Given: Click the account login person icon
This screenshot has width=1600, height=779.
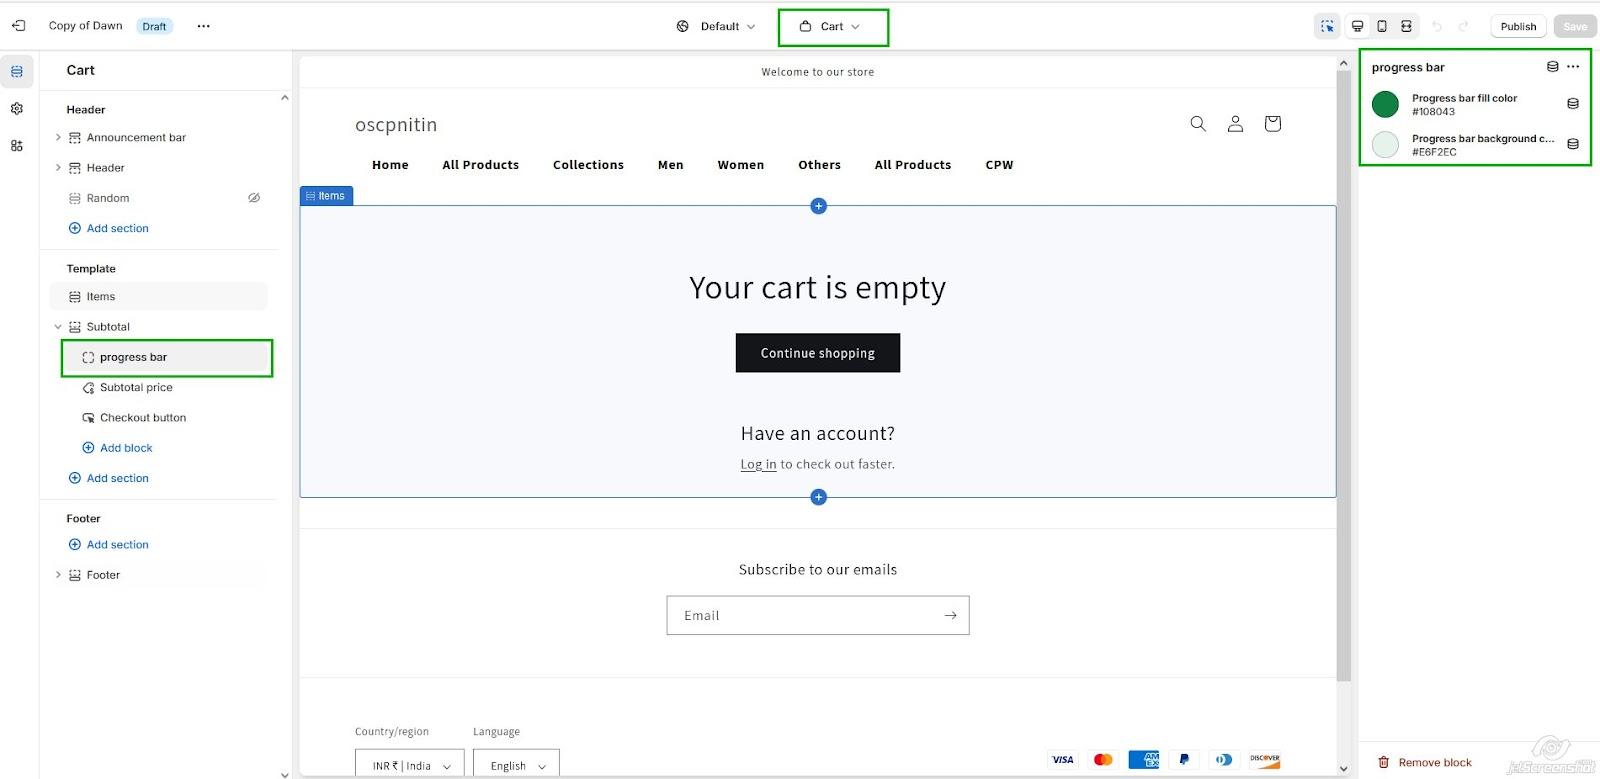Looking at the screenshot, I should pyautogui.click(x=1235, y=124).
